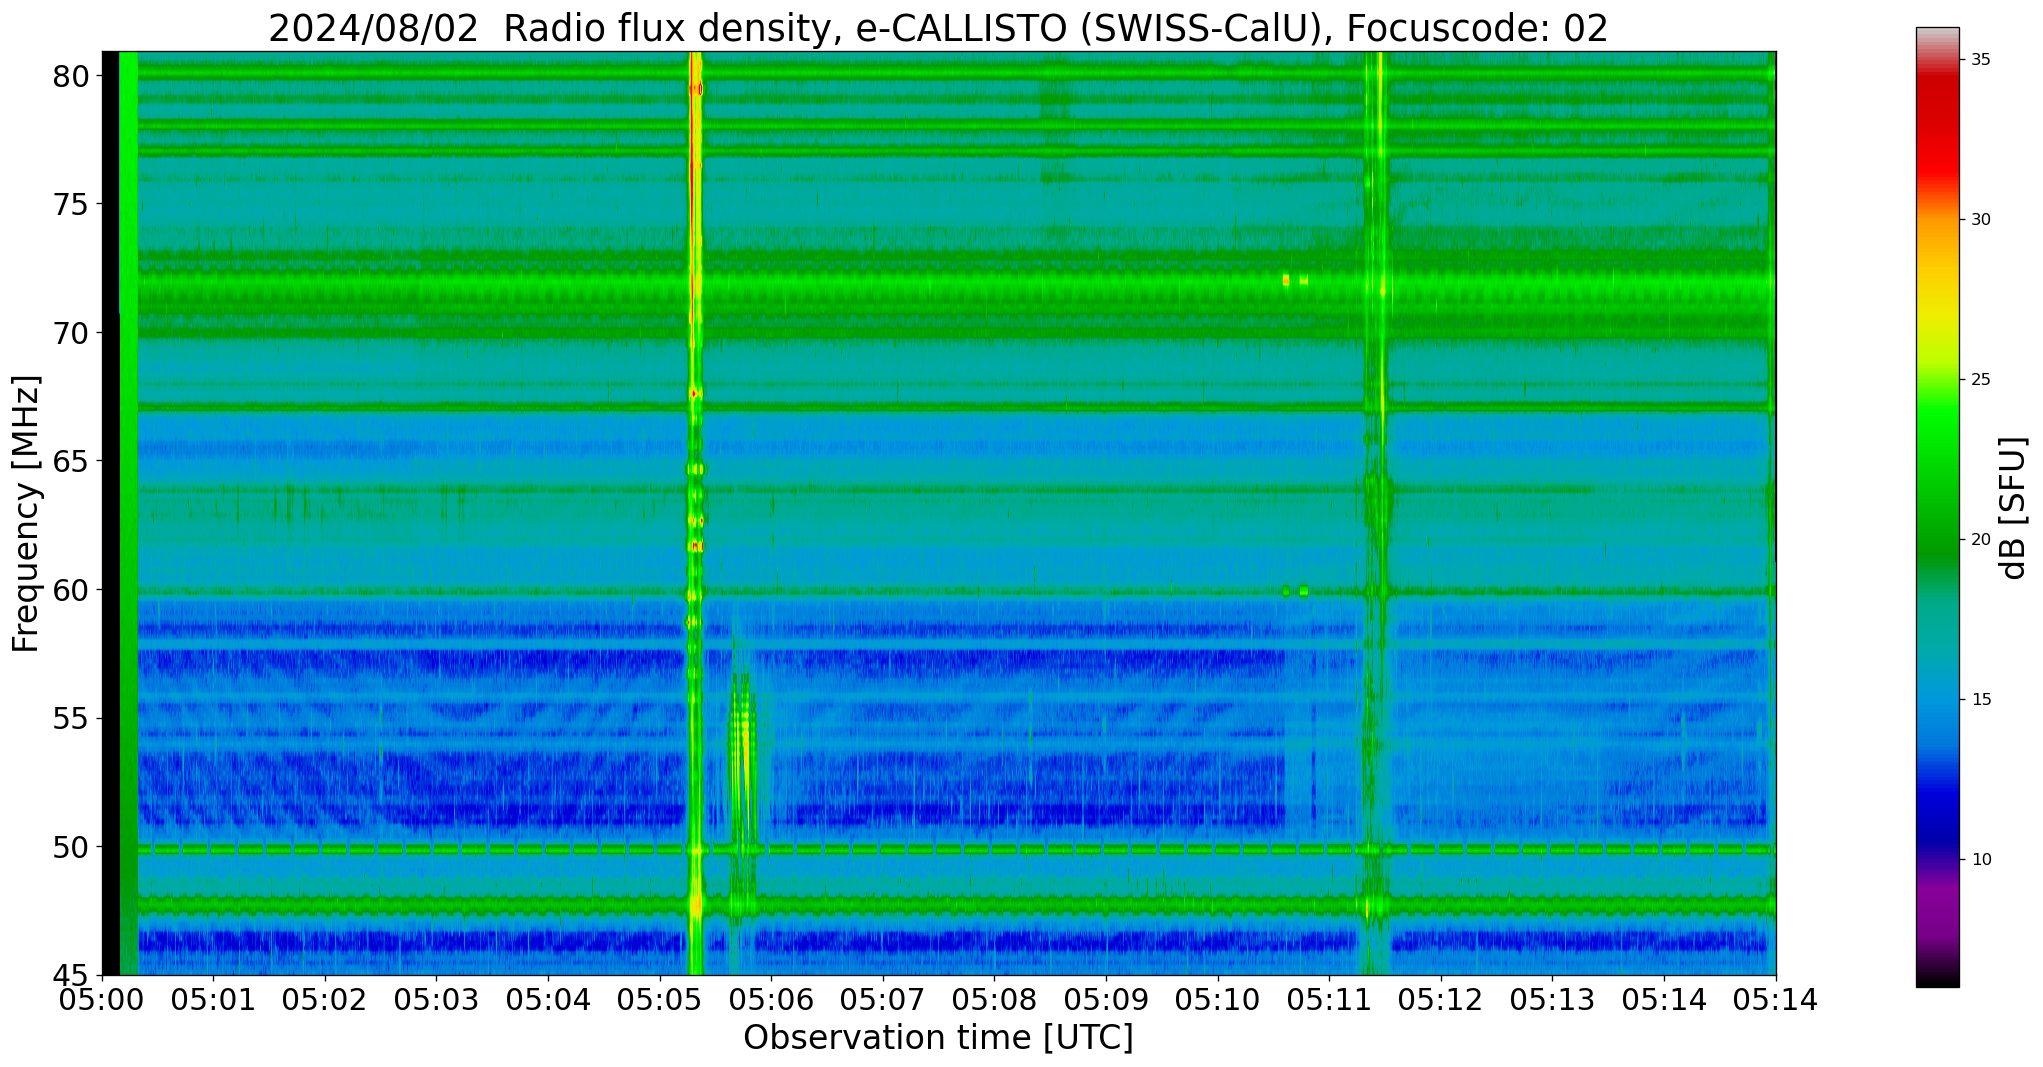This screenshot has width=2043, height=1067.
Task: Click the orange spot at 72 MHz near 05:10
Action: (x=1286, y=280)
